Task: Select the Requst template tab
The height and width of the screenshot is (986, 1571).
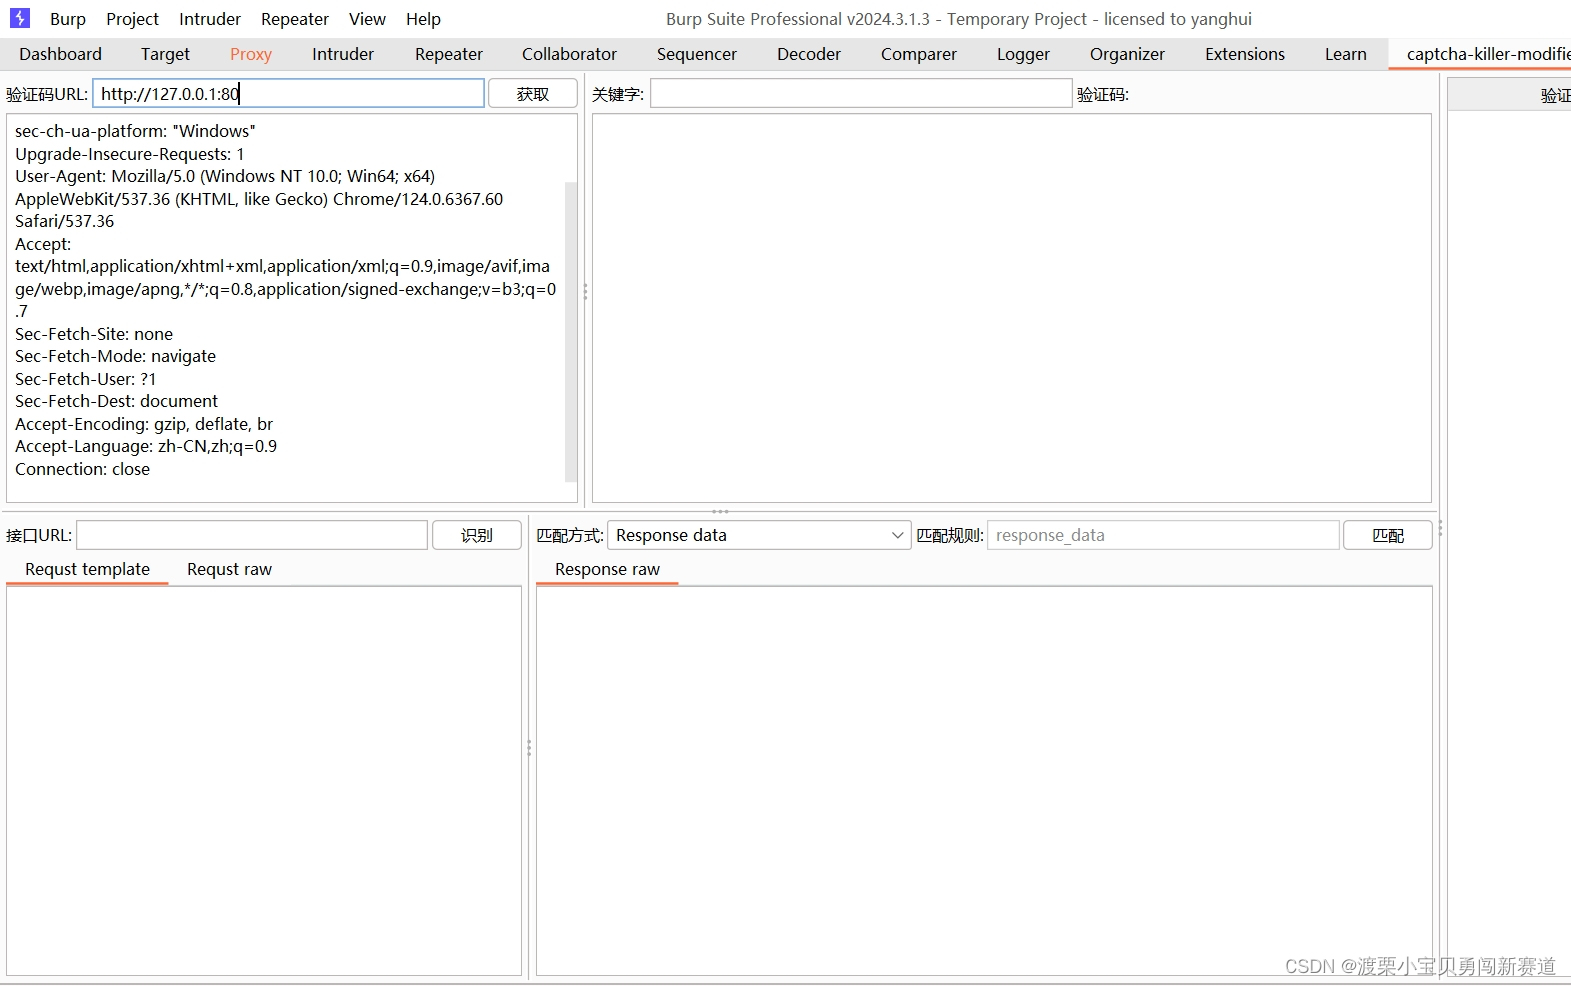Action: tap(87, 569)
